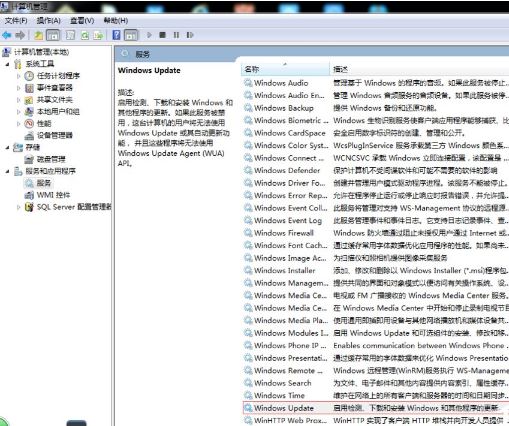Click the 共享文件夹 icon in tree
Viewport: 509px width, 426px height.
point(29,100)
